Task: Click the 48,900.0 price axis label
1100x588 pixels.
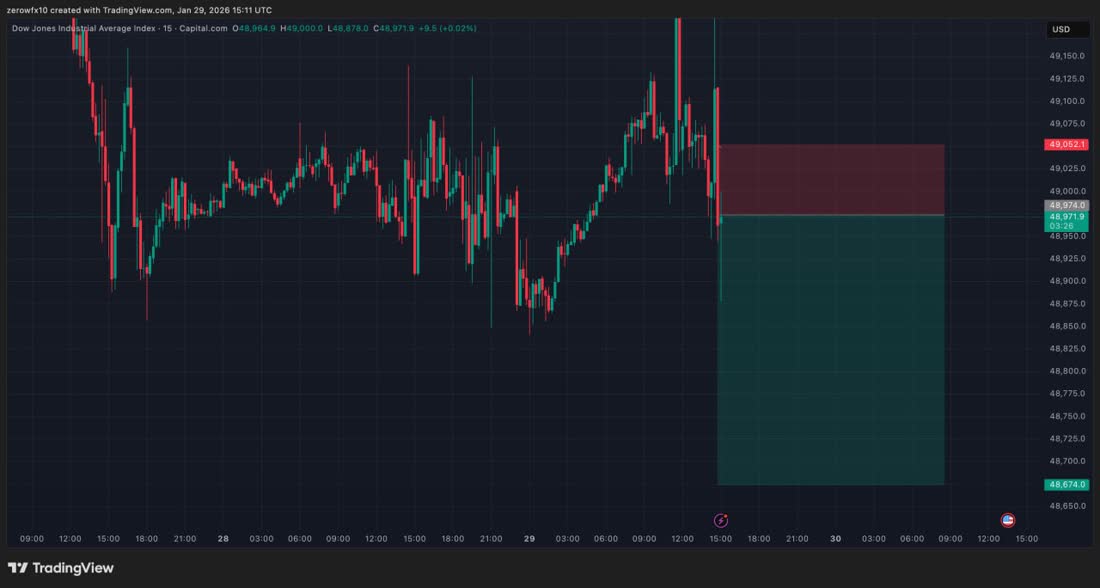Action: (1066, 281)
